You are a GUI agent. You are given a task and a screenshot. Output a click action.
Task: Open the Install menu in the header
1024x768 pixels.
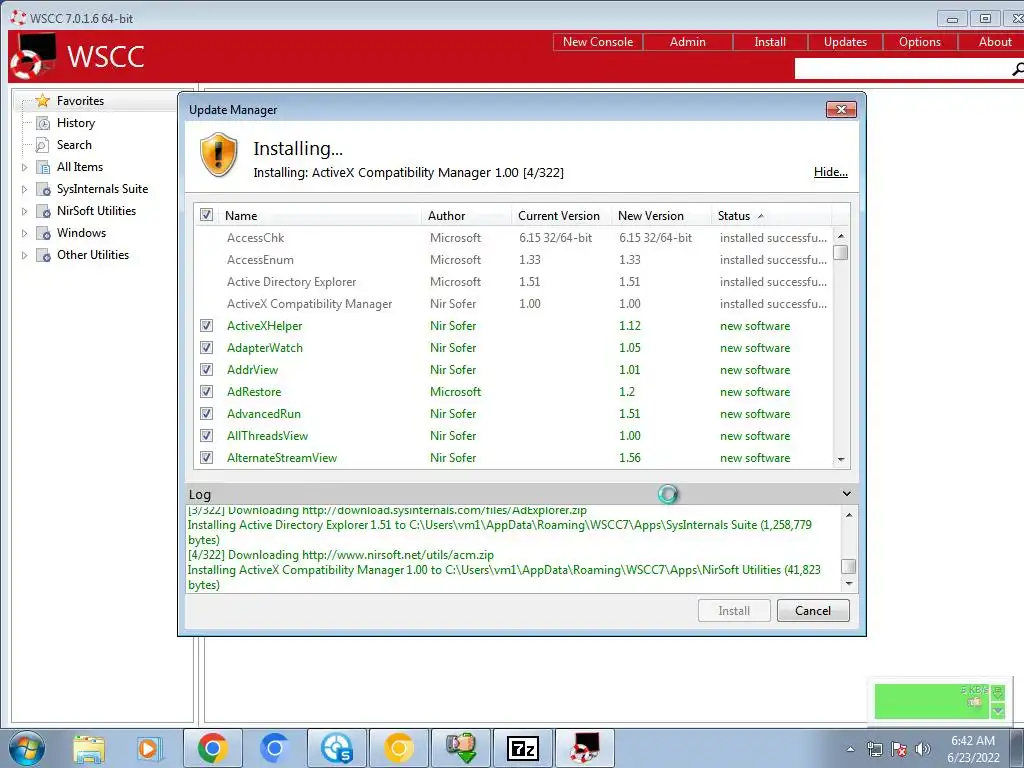(x=770, y=42)
